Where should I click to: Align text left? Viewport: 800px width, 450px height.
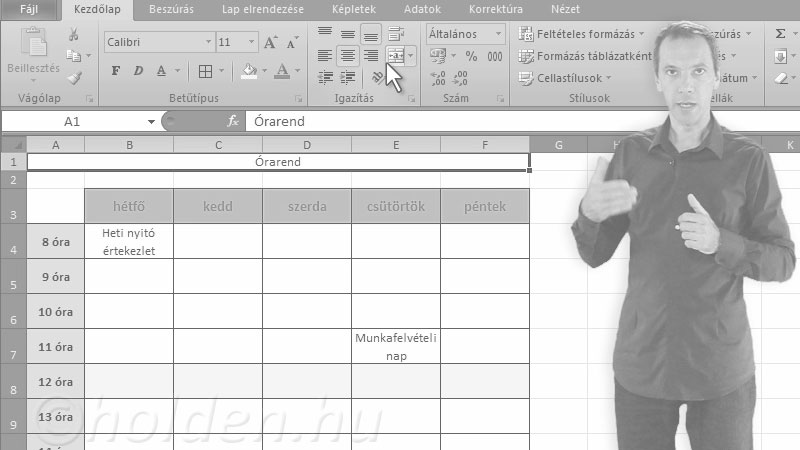pos(325,56)
